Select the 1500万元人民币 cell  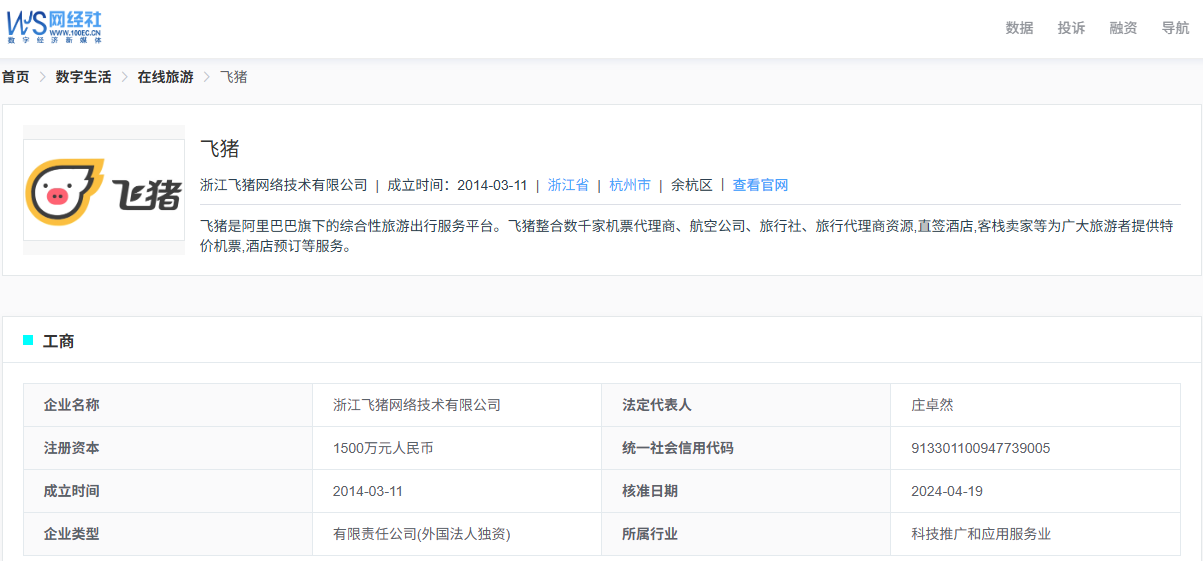[457, 448]
